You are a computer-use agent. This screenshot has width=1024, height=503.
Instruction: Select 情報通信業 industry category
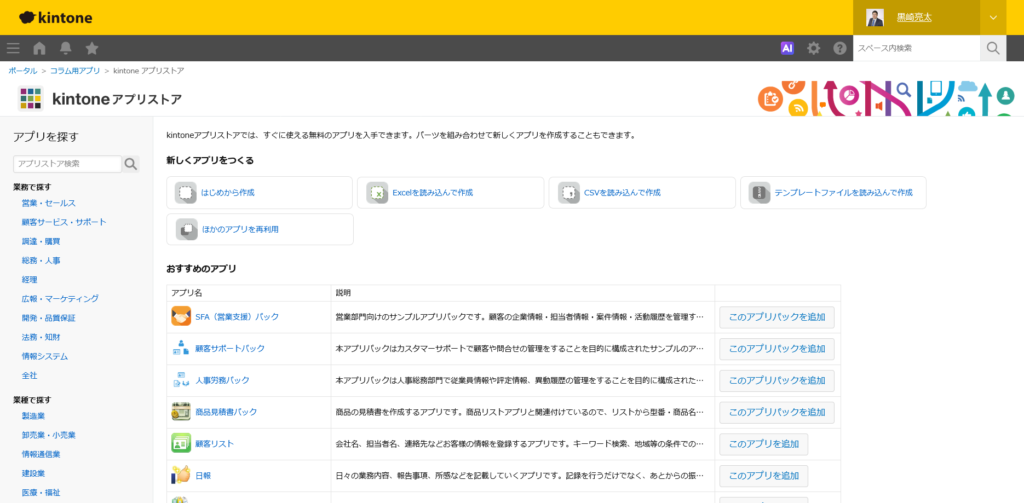40,454
